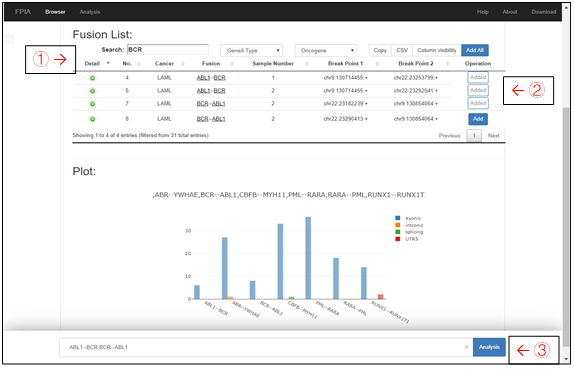Select the ABR--YWHAE exonic bar

coord(225,268)
